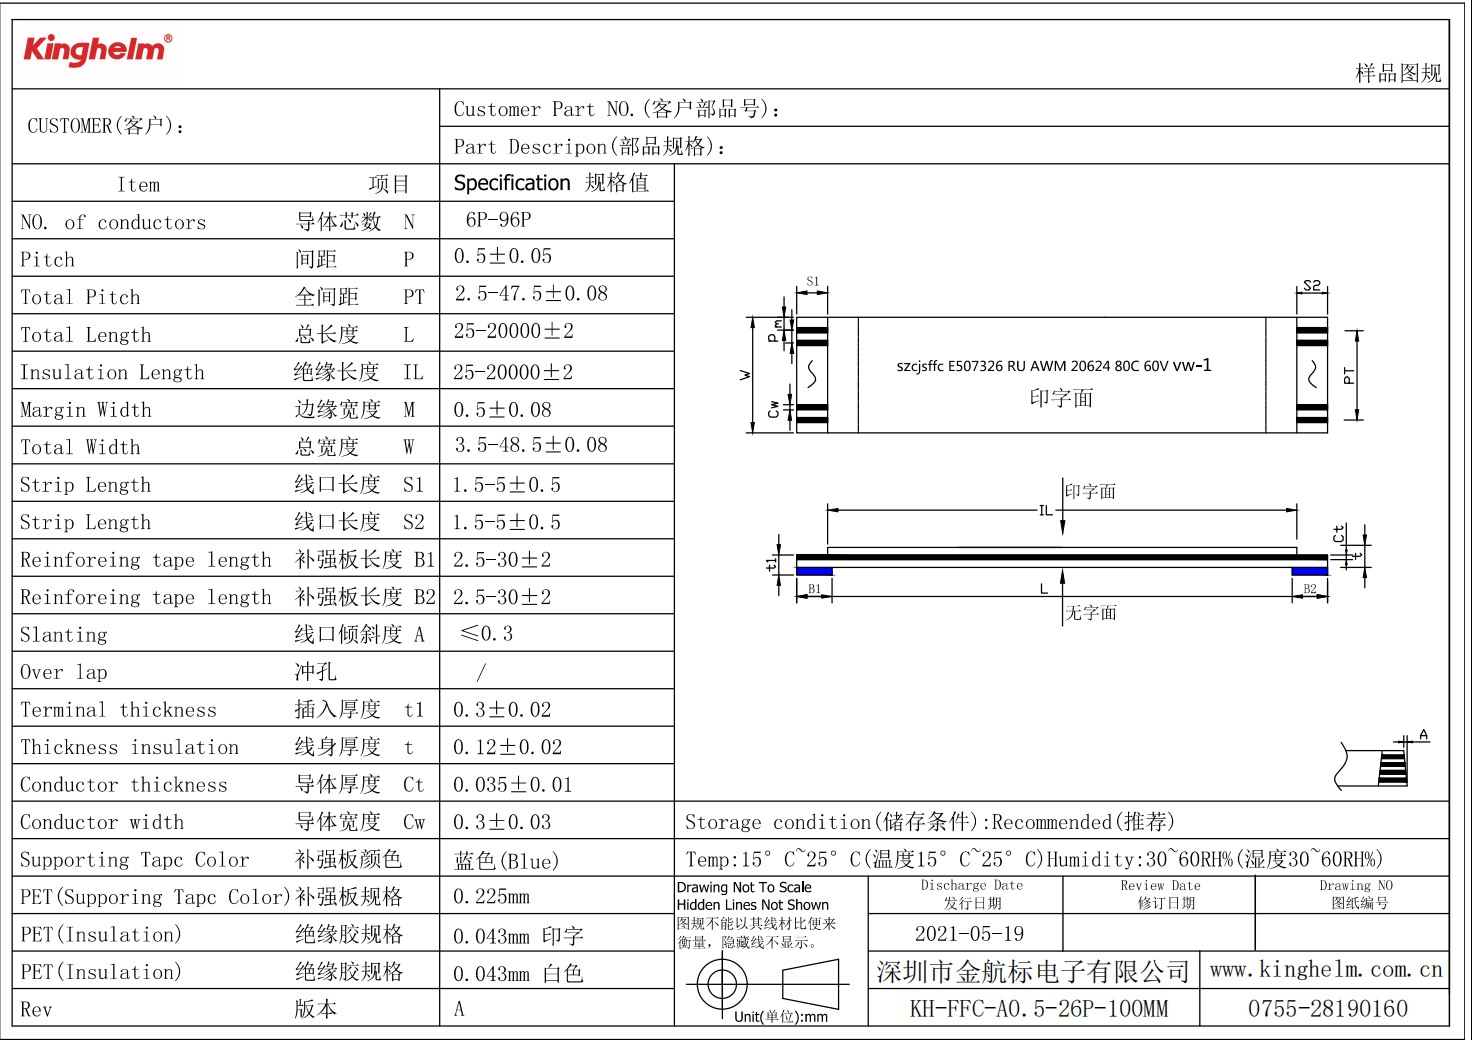Viewport: 1472px width, 1040px height.
Task: Select conductor thickness value '0.035±0.01'
Action: [513, 785]
